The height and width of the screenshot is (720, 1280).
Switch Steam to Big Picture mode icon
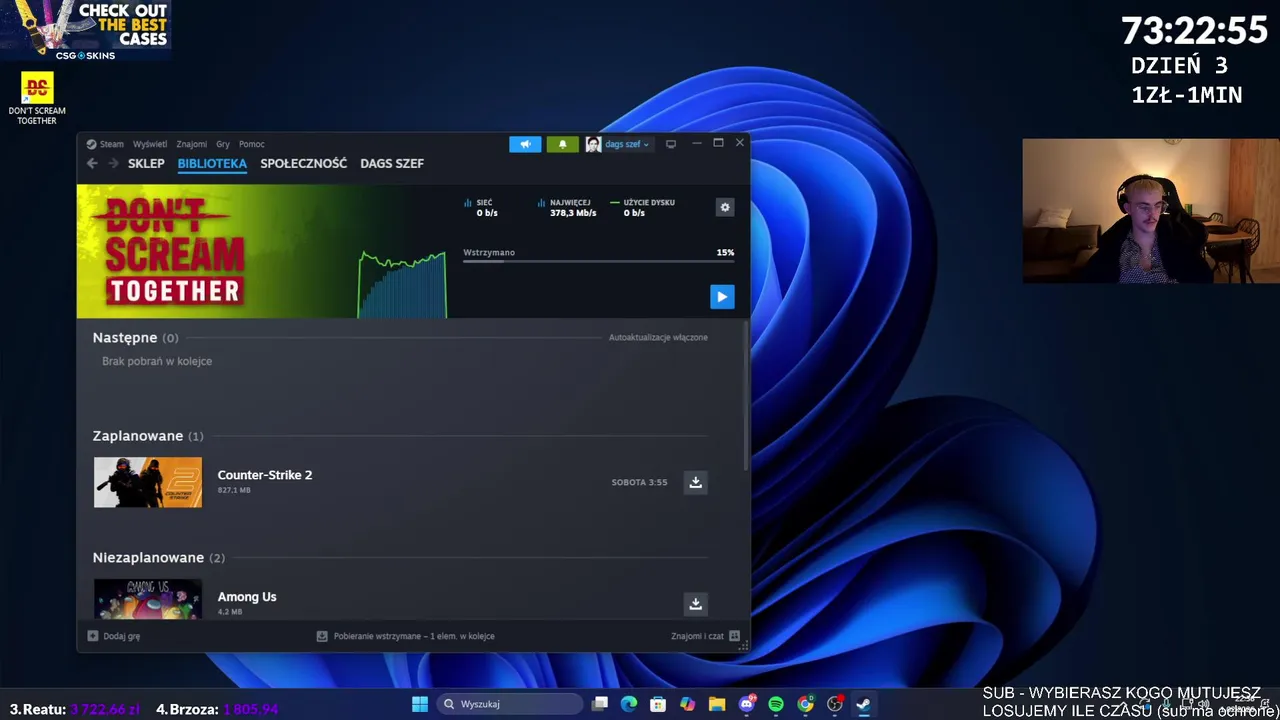coord(671,144)
